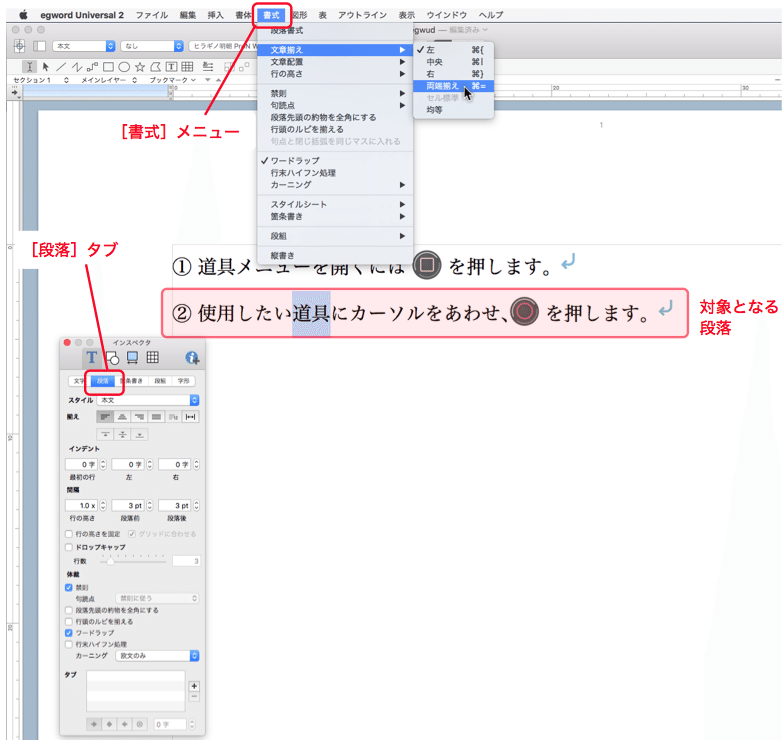Open the Apple menu
The image size is (783, 740).
[x=23, y=15]
